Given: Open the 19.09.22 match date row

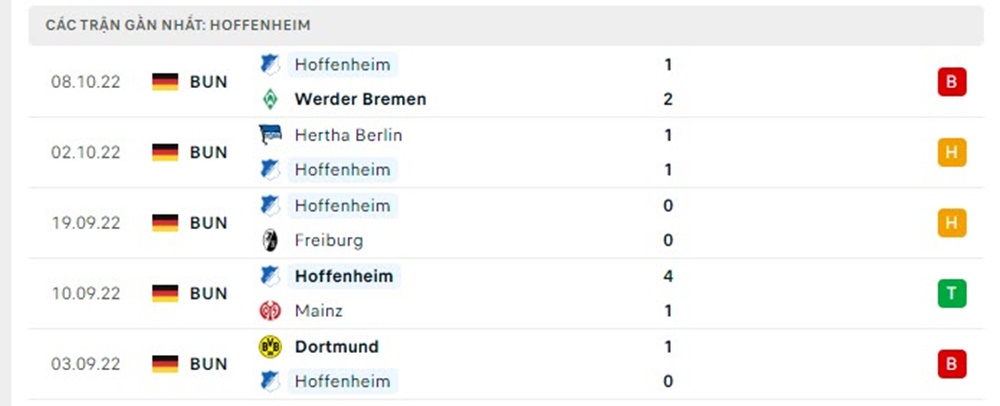Looking at the screenshot, I should (x=85, y=223).
